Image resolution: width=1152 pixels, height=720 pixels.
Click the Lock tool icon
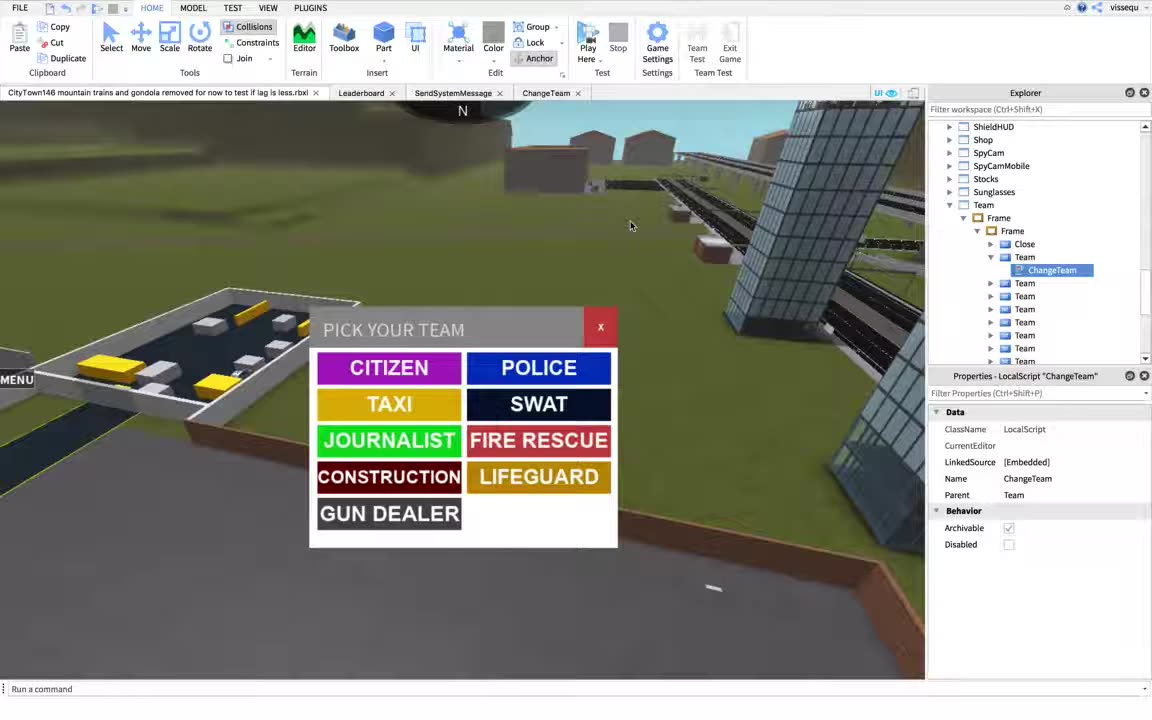pos(519,43)
